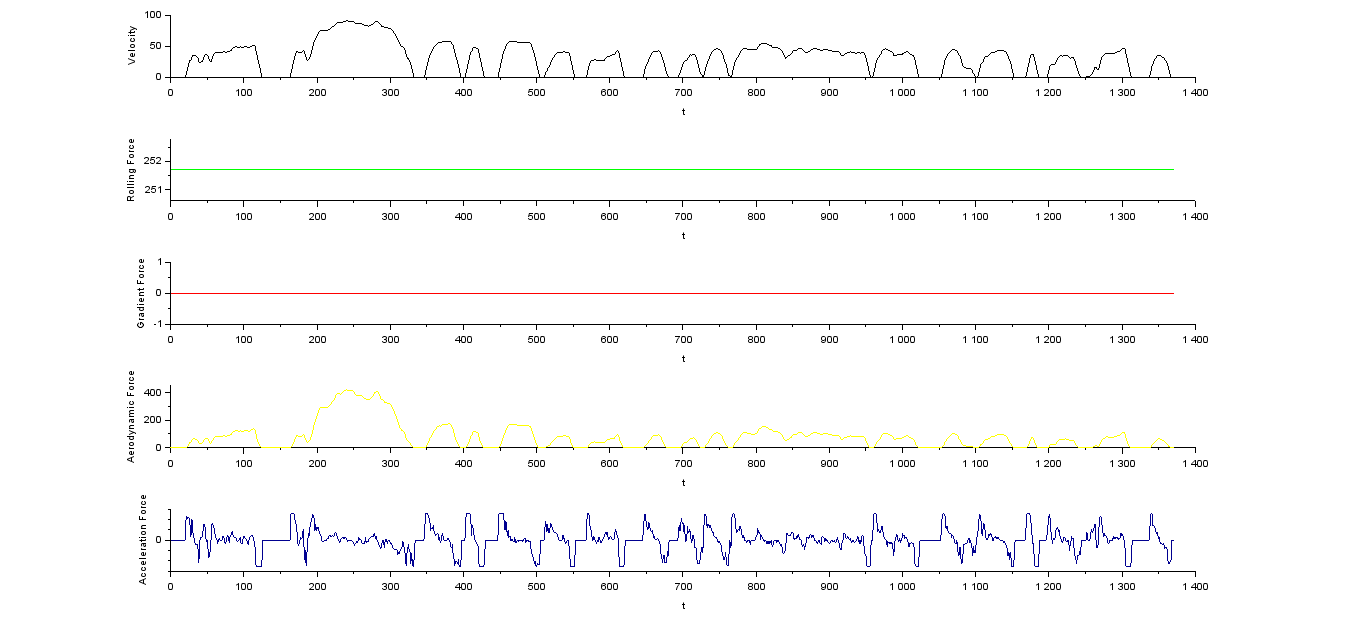Click the 1 200 x-axis tick of Gradient Force plot

[x=1048, y=339]
